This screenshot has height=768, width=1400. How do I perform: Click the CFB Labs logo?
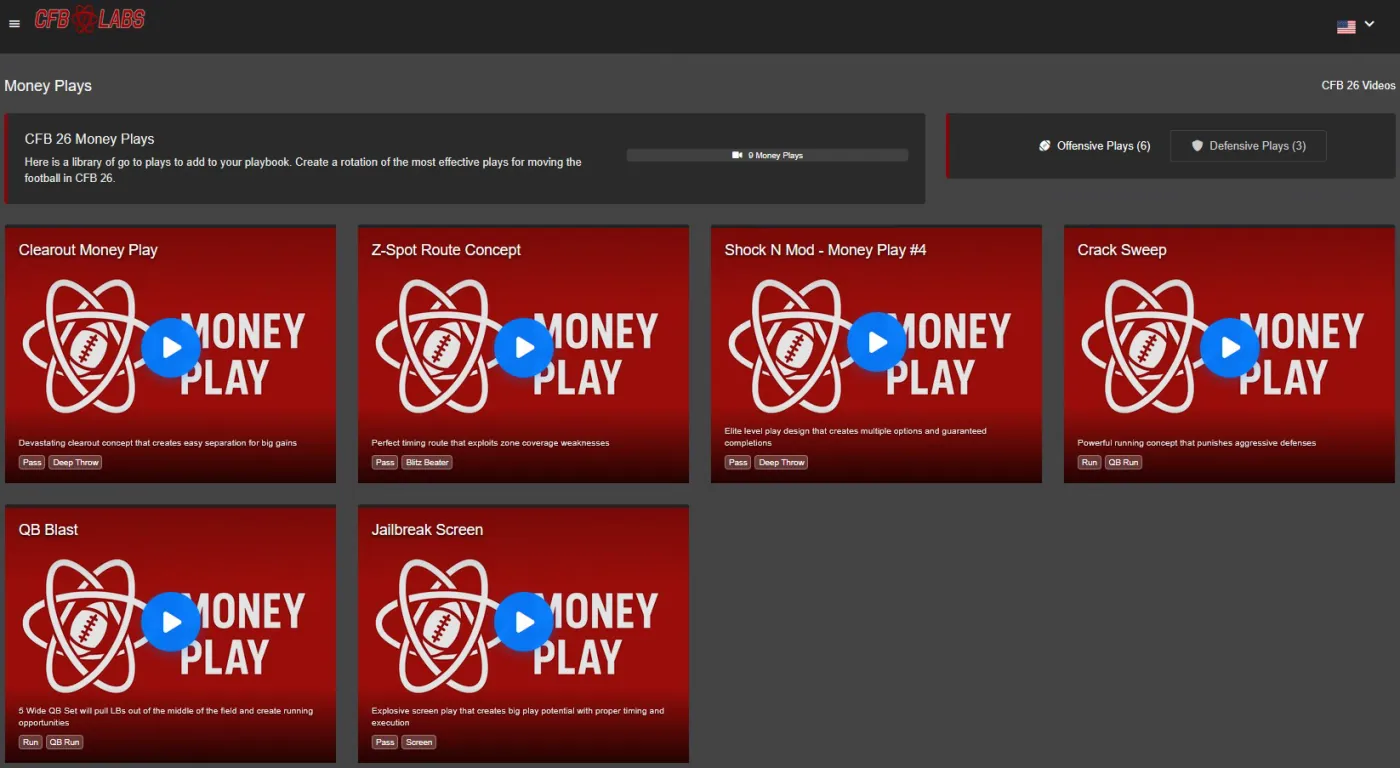(x=90, y=18)
